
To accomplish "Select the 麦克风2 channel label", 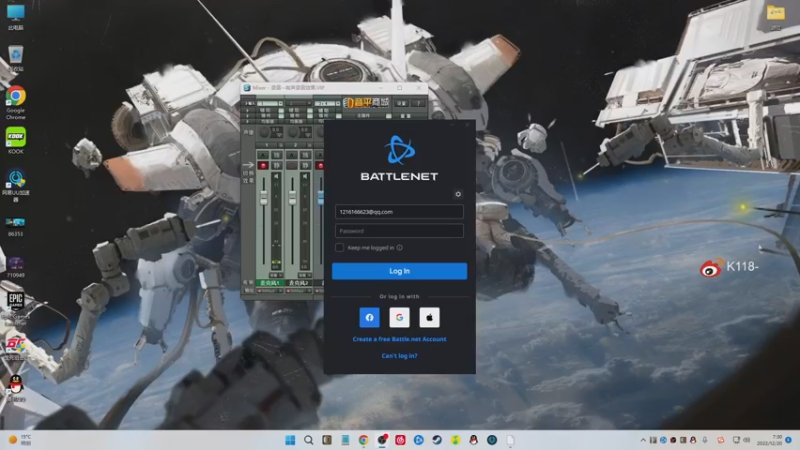I will tap(298, 283).
